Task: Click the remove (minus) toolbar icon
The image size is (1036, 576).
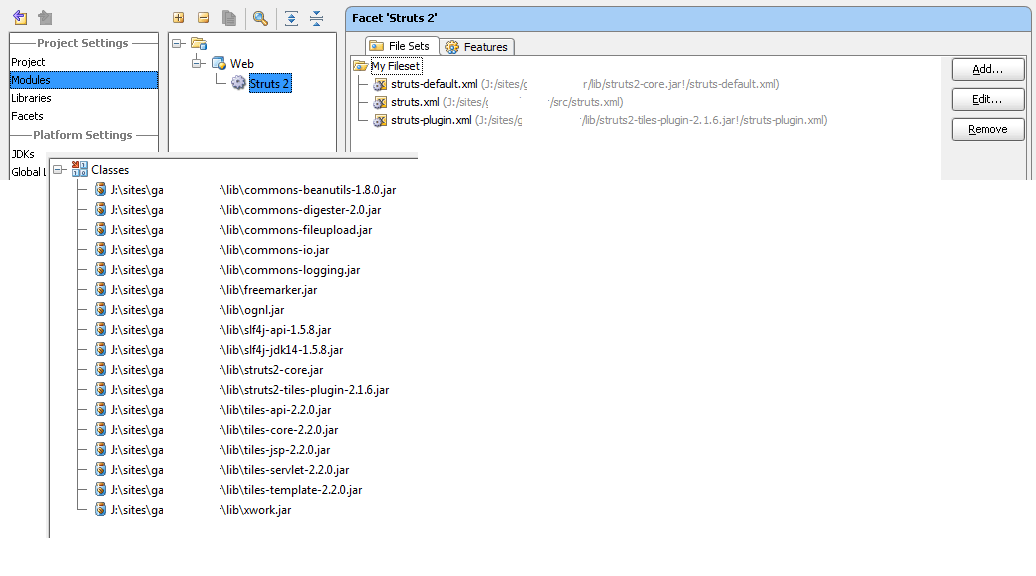Action: pyautogui.click(x=204, y=18)
